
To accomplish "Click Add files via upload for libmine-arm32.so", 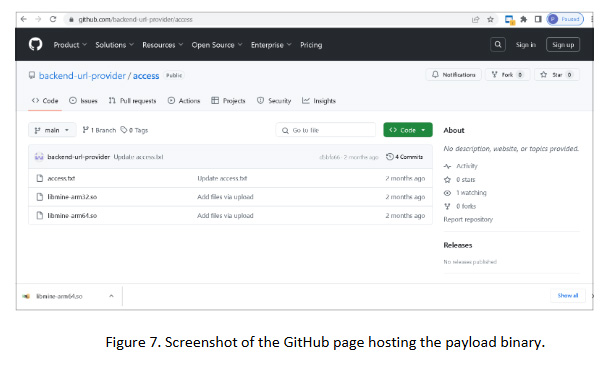I will pyautogui.click(x=225, y=197).
